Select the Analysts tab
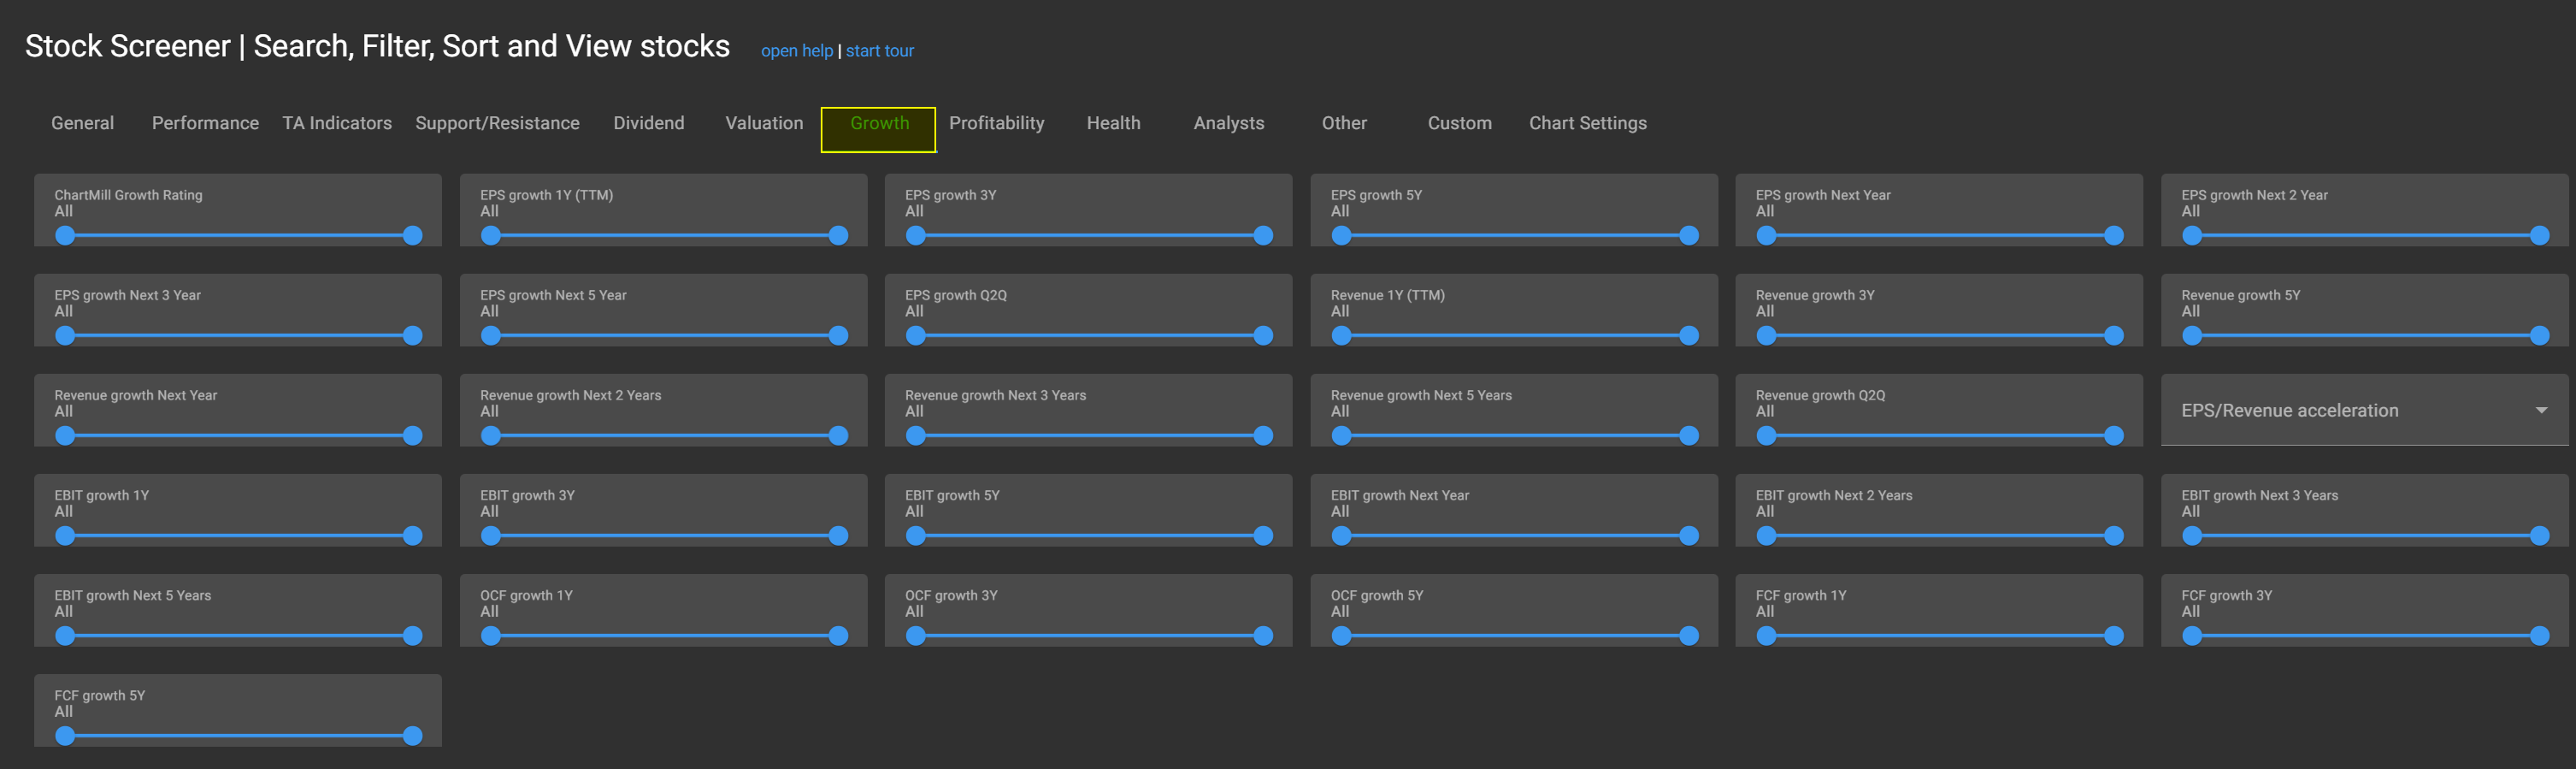Screen dimensions: 2576x769 [x=1228, y=123]
